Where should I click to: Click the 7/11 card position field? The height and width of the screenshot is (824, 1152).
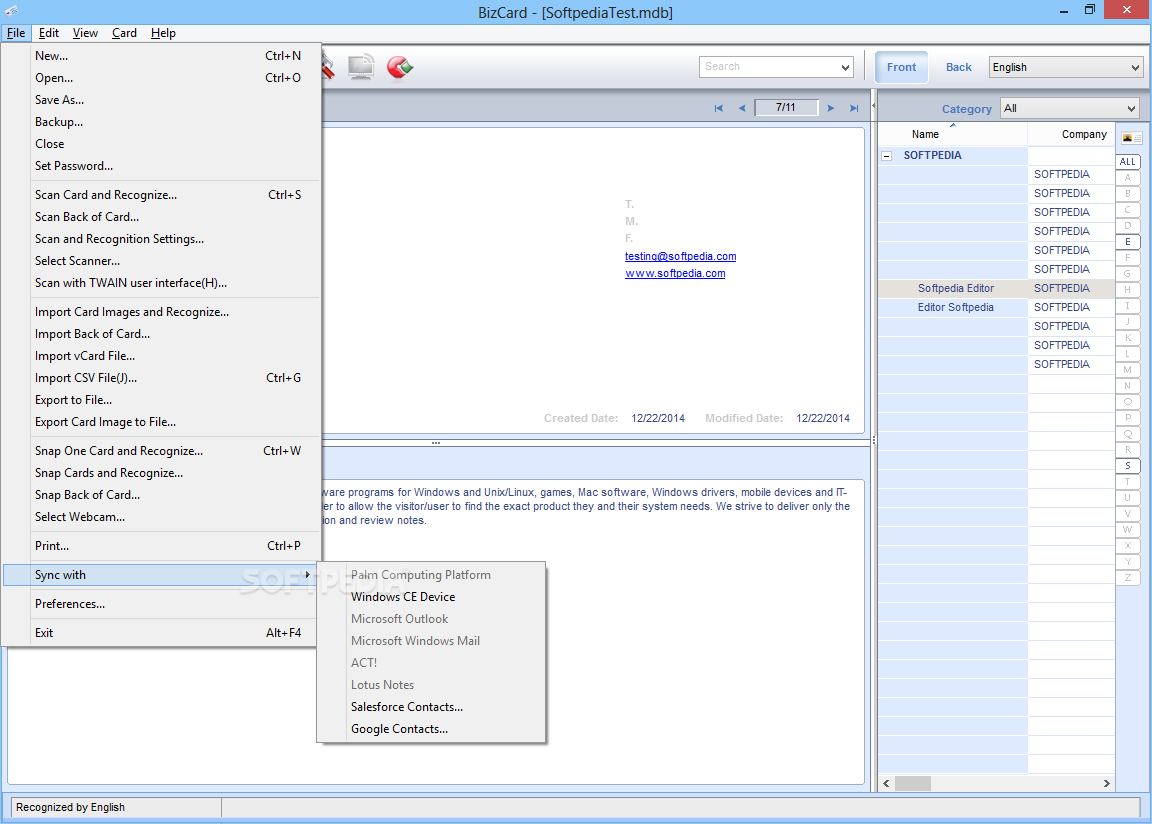[x=786, y=107]
